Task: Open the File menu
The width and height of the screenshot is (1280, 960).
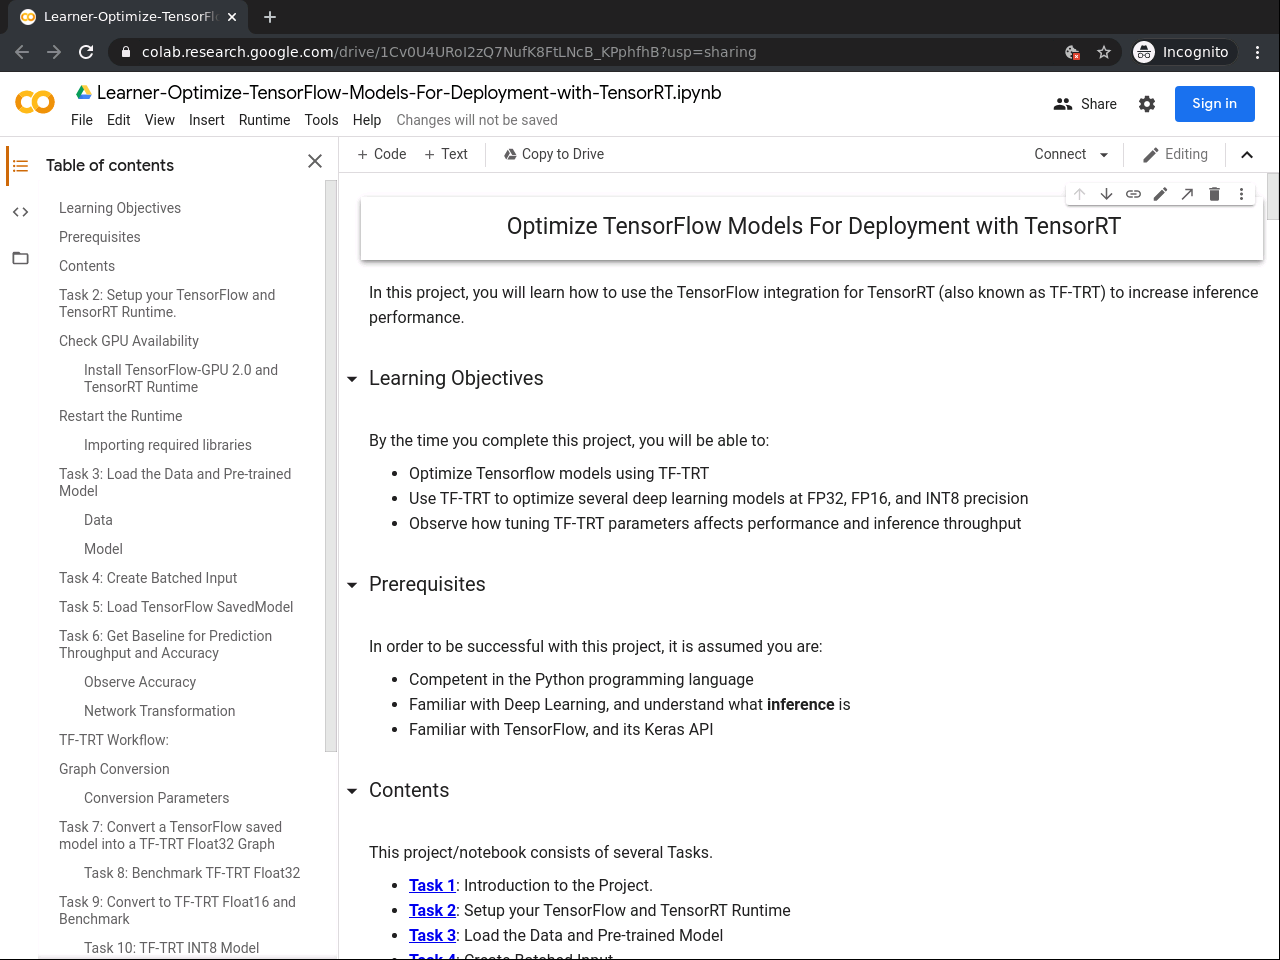Action: 82,120
